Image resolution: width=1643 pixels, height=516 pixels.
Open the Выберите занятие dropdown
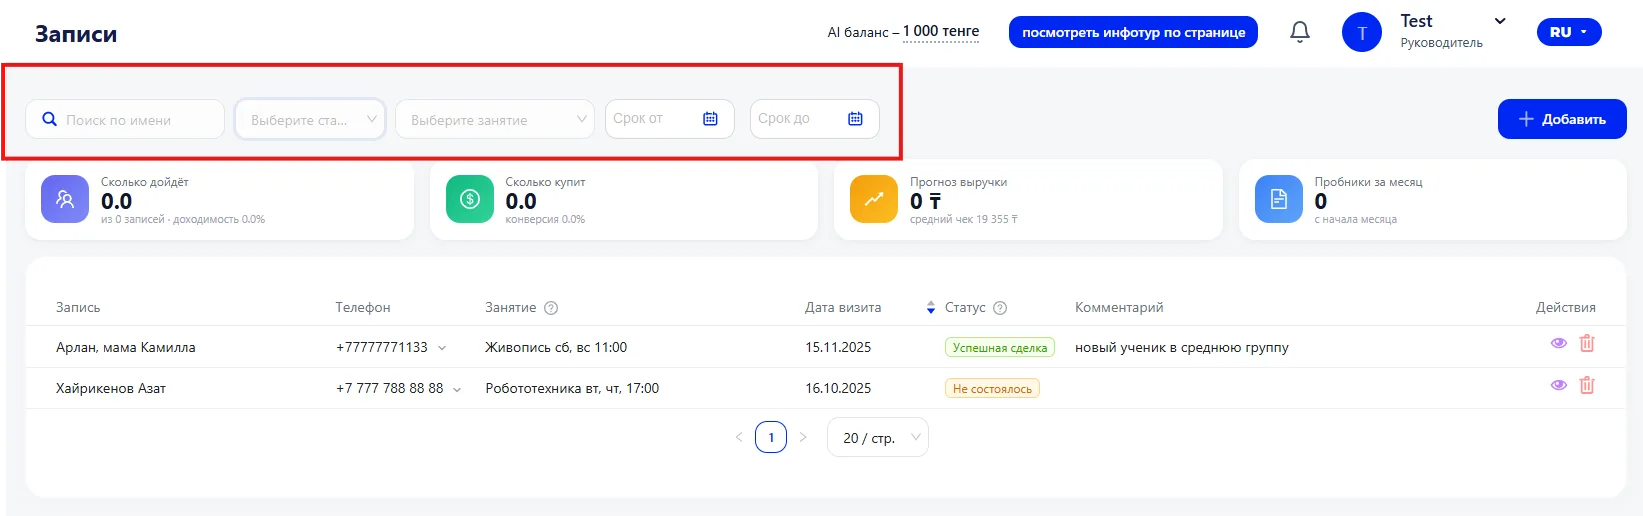pyautogui.click(x=495, y=119)
